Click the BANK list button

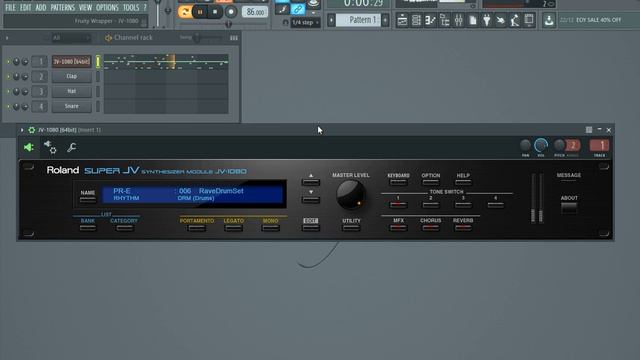pos(88,228)
